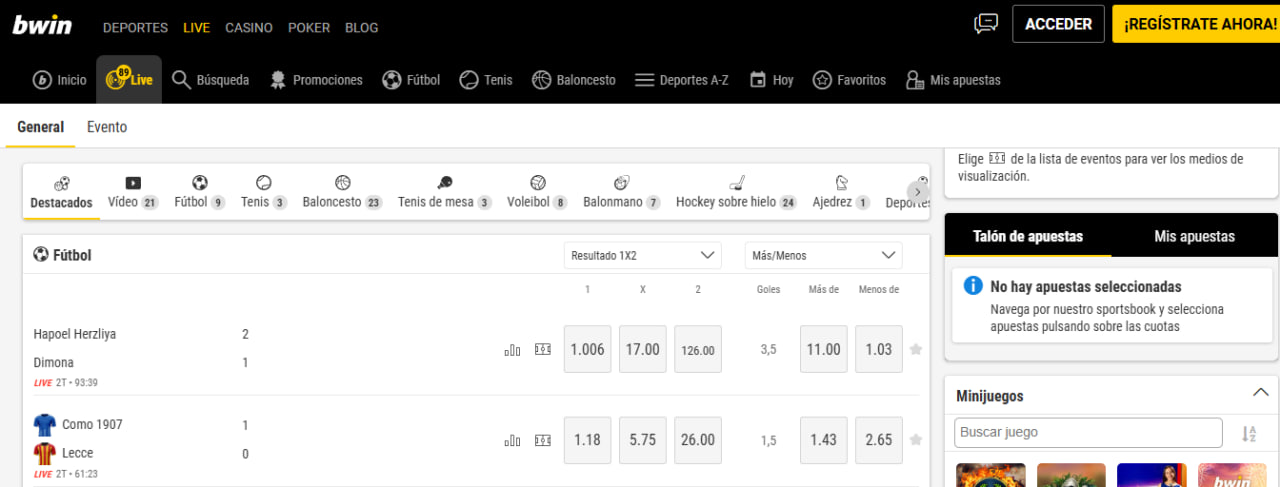The height and width of the screenshot is (487, 1280).
Task: Open Deportes A-Z list
Action: (x=682, y=80)
